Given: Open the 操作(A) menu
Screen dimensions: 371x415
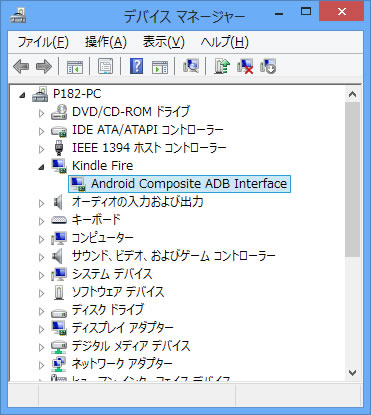Looking at the screenshot, I should click(106, 42).
